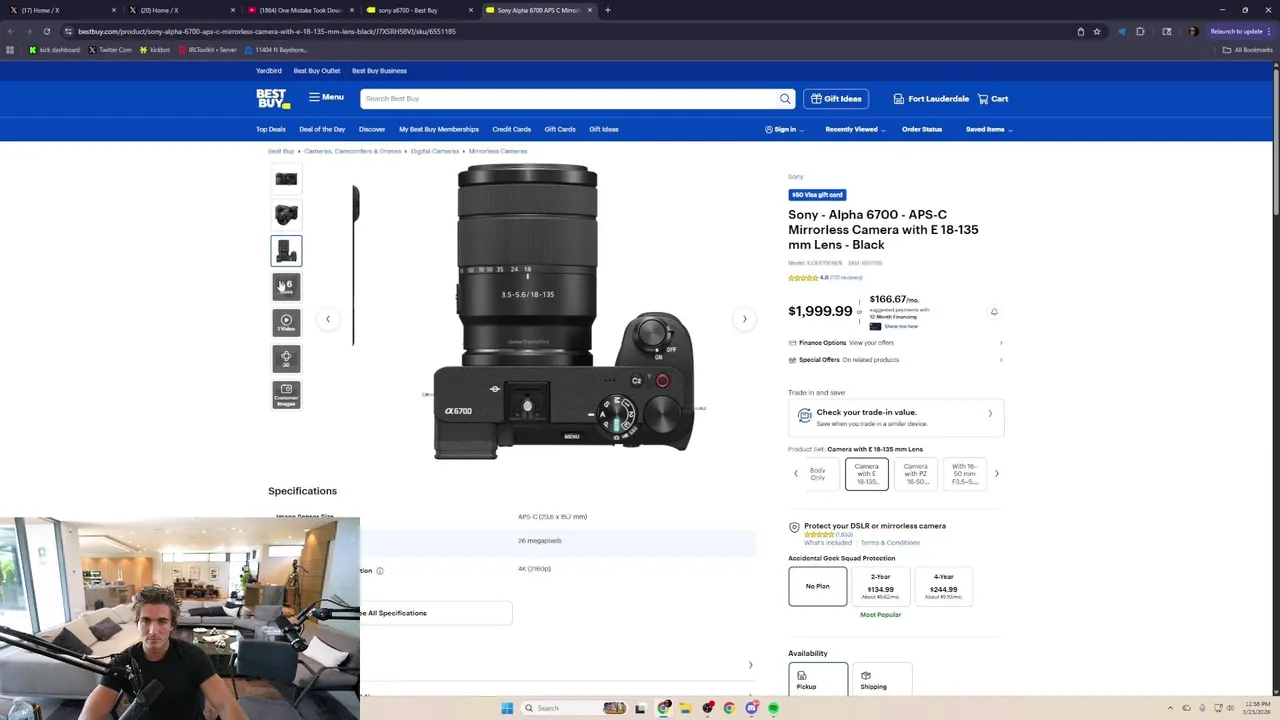Open Spotify from taskbar
Viewport: 1280px width, 720px height.
tap(773, 708)
